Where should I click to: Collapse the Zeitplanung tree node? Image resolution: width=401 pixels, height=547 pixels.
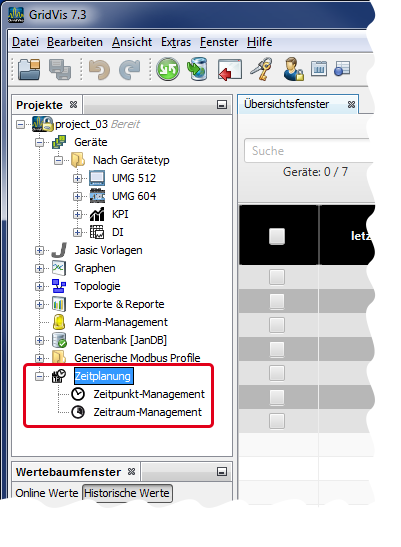click(x=39, y=376)
